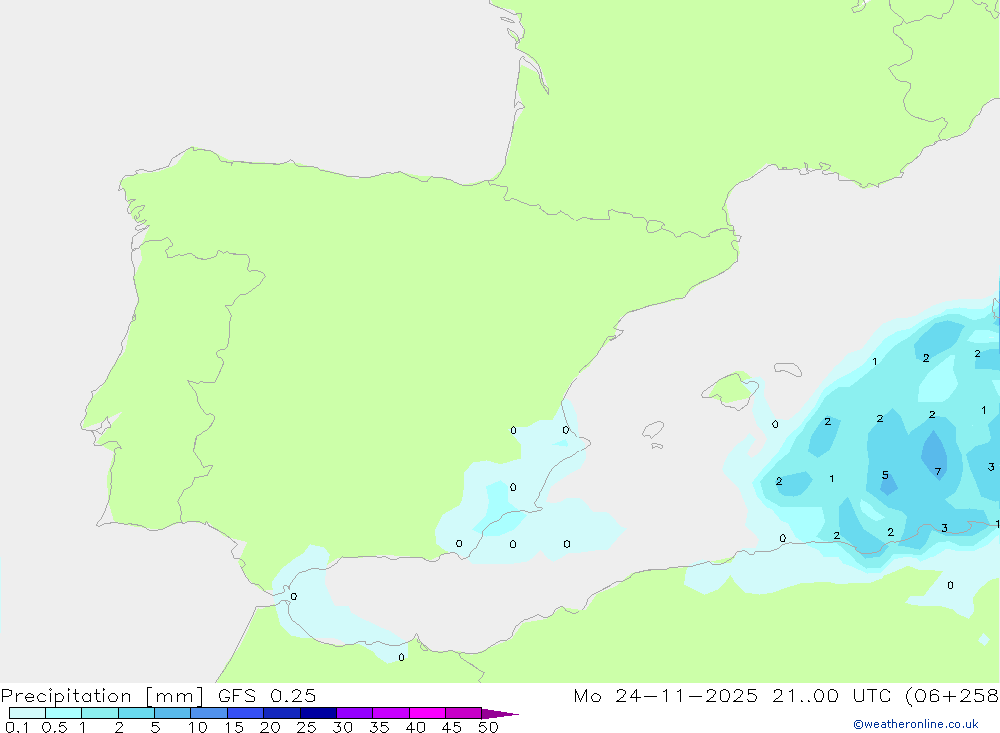Click the lightest cyan 0.1–0.5 legend swatch
Image resolution: width=1000 pixels, height=733 pixels.
[x=27, y=713]
